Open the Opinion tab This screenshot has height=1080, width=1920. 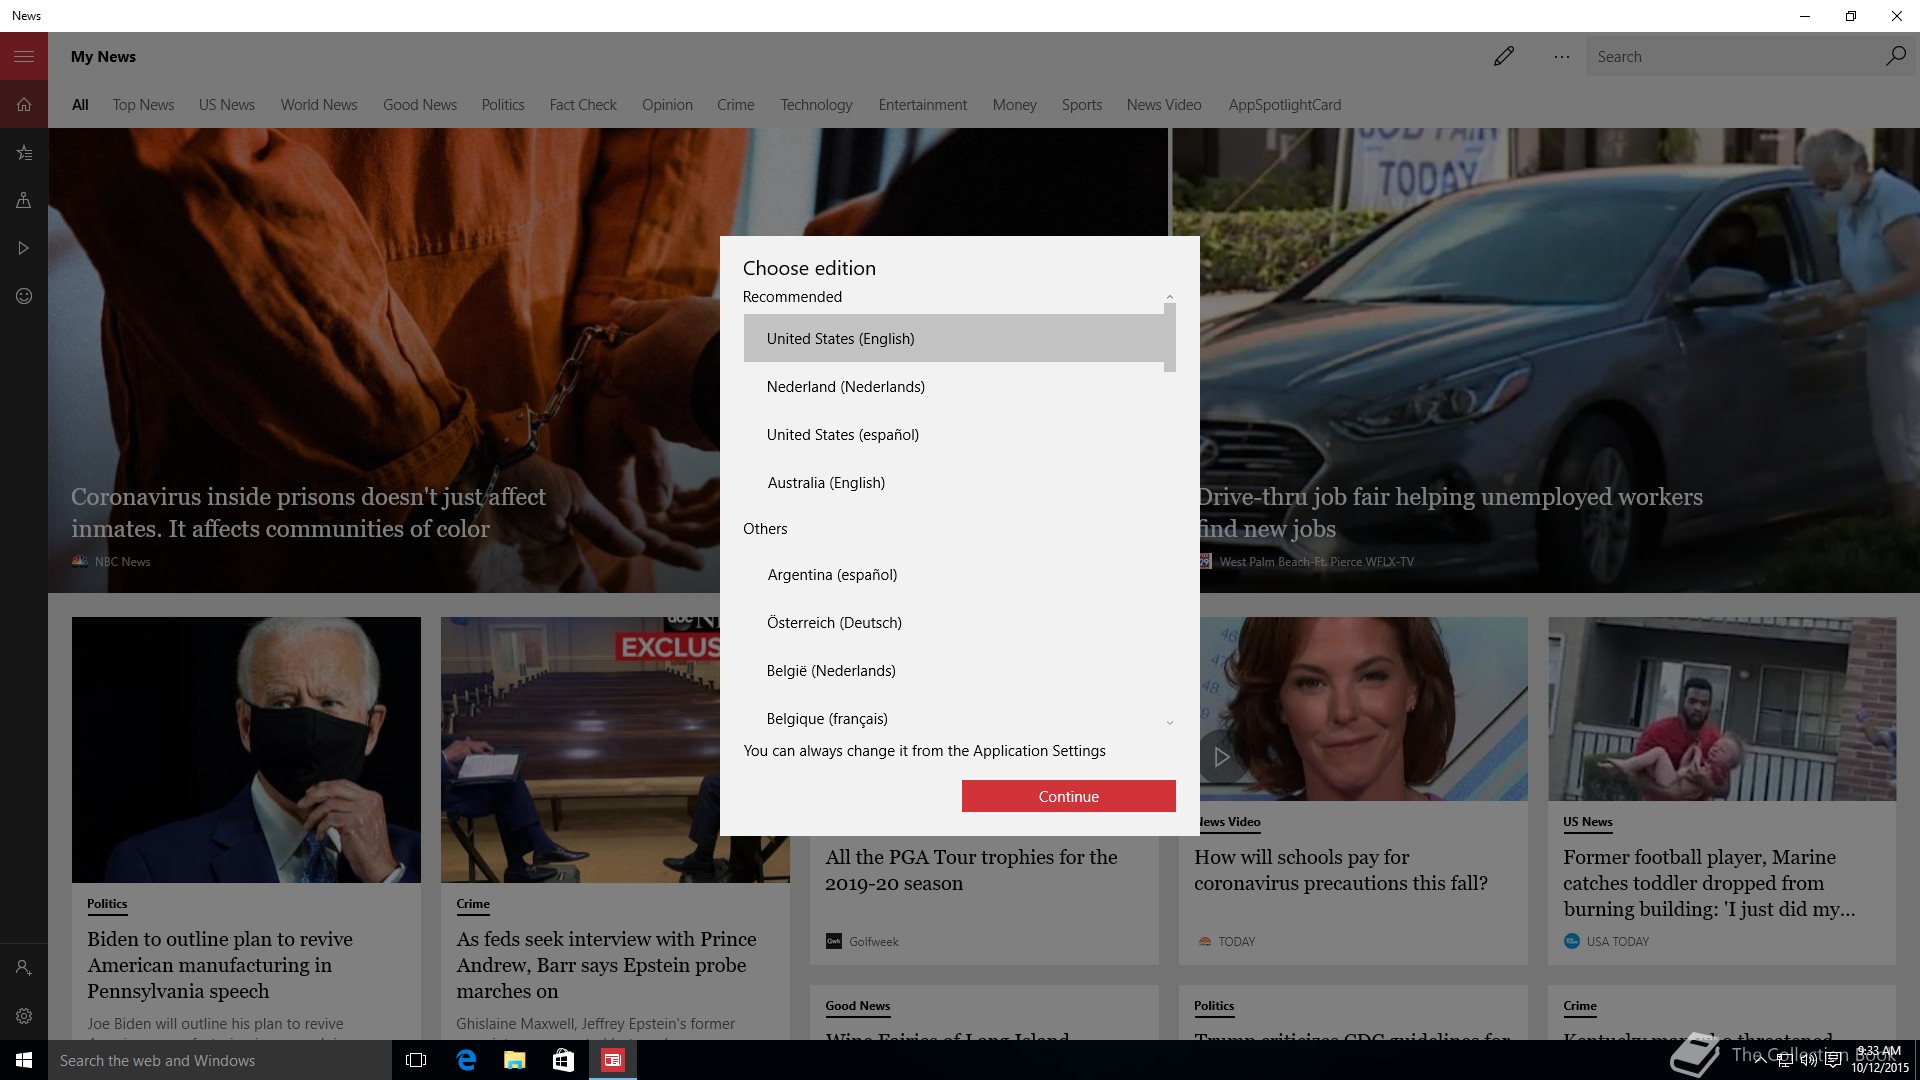click(x=667, y=105)
